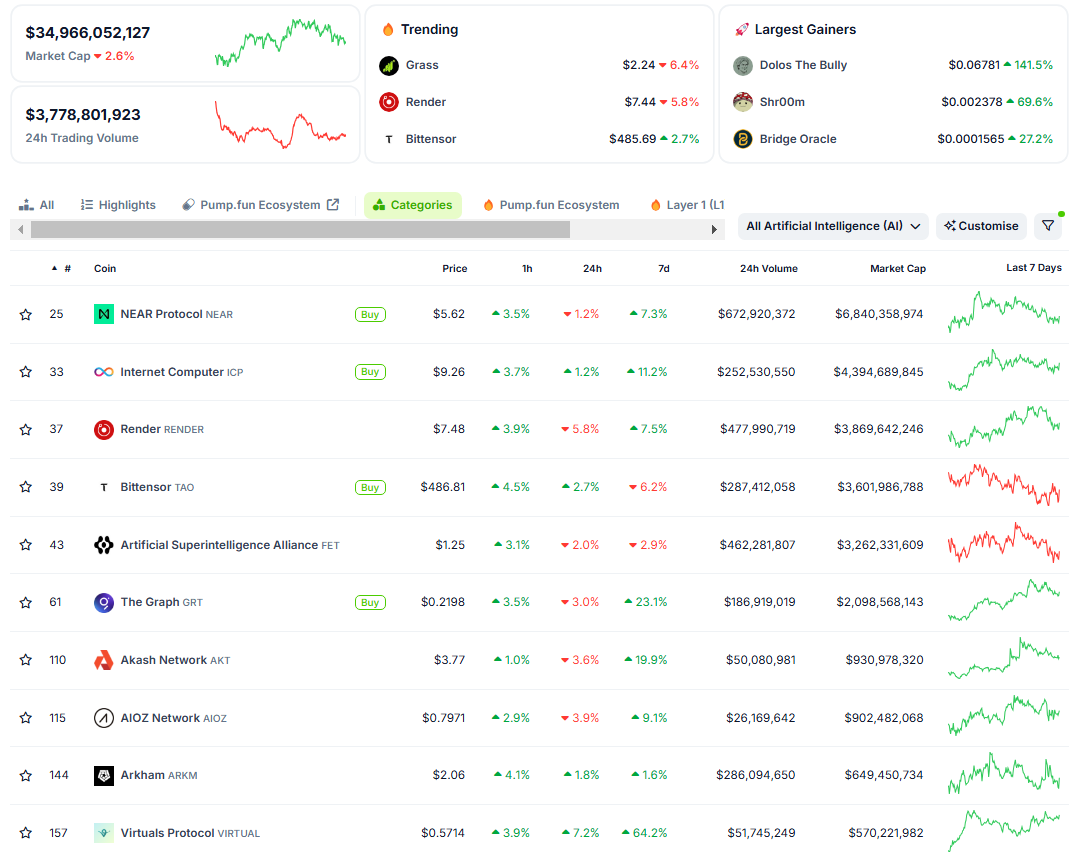Toggle favorite star for The Graph

[26, 602]
